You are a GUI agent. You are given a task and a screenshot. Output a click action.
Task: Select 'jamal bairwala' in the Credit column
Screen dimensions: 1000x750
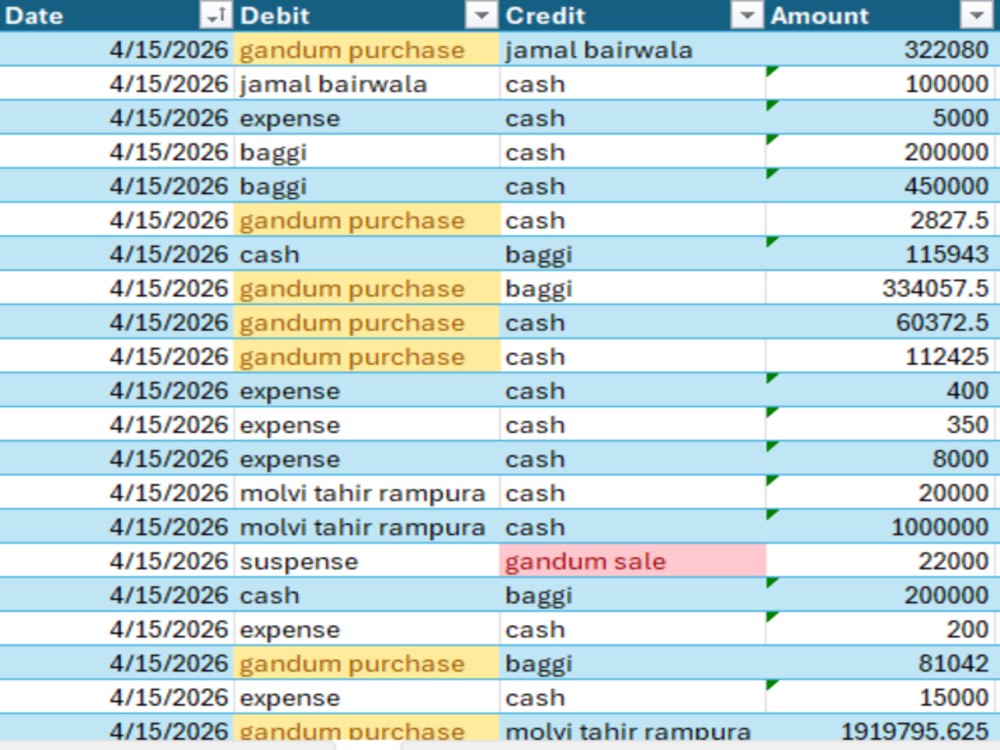pos(633,49)
